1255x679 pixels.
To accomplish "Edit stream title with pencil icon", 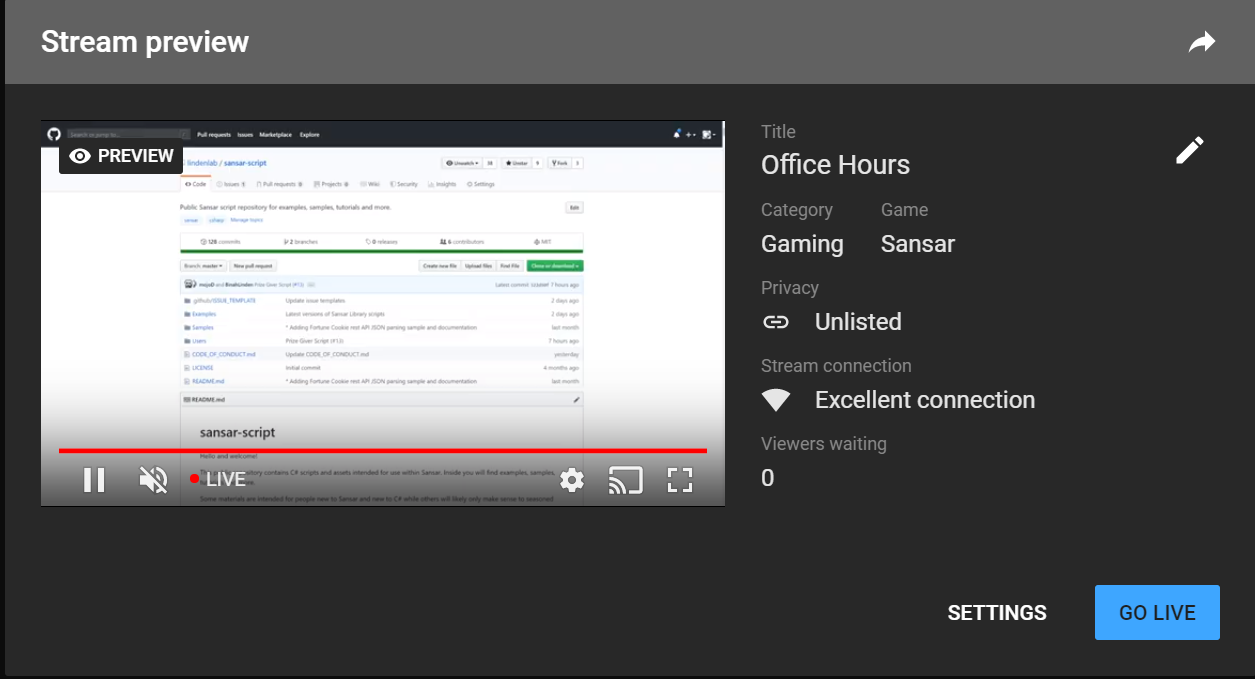I will click(x=1189, y=151).
